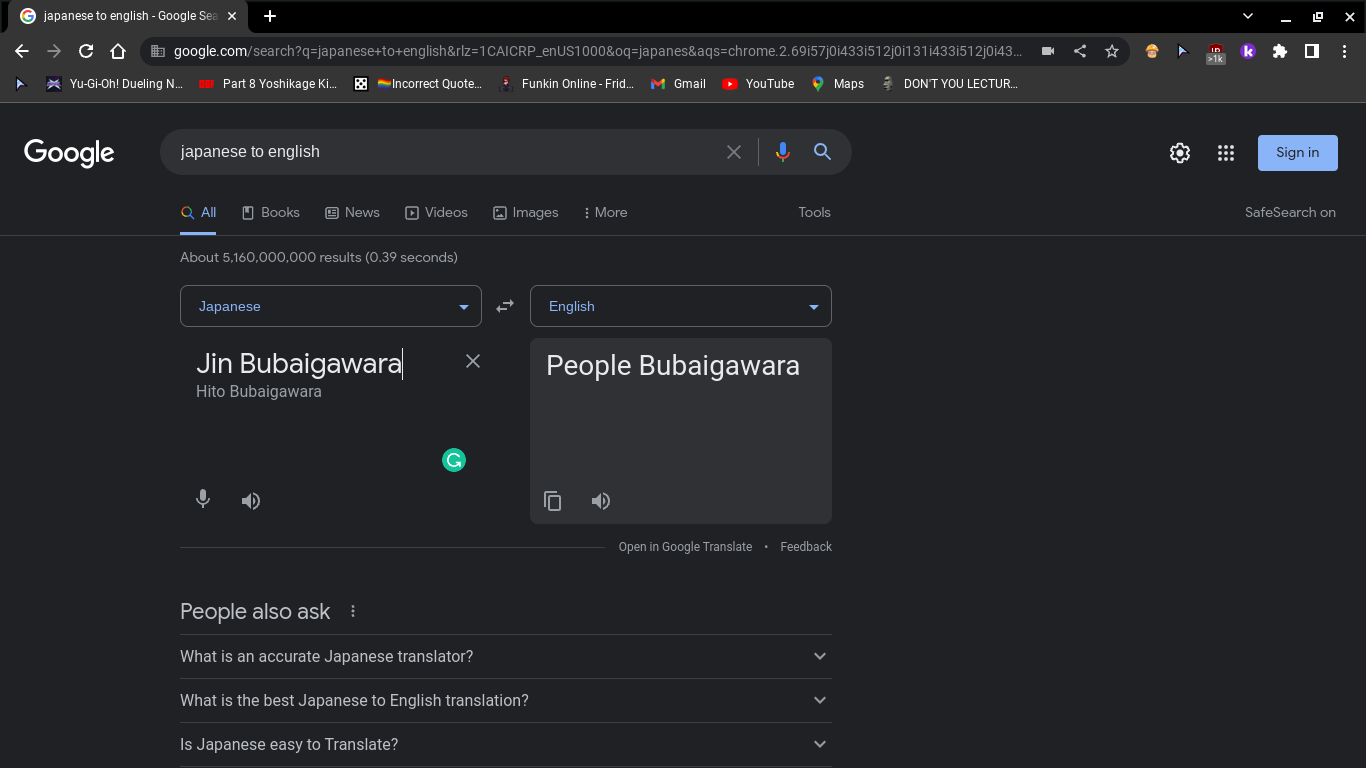Click the Google search input field
This screenshot has height=768, width=1366.
pos(440,152)
